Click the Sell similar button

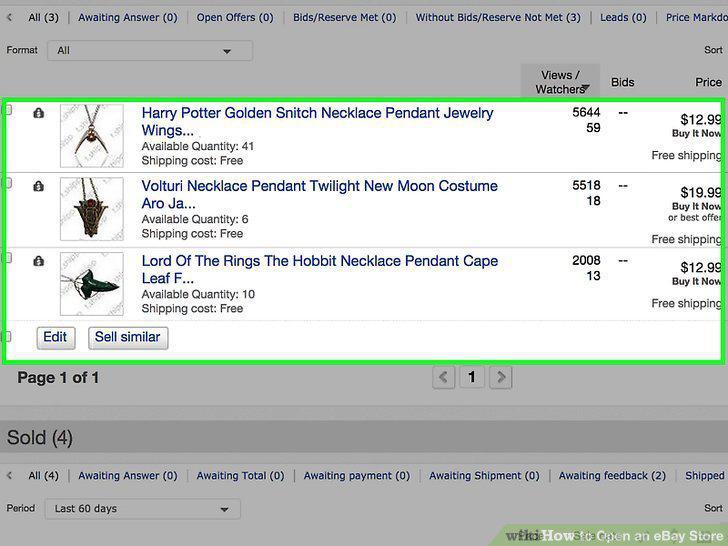point(128,337)
